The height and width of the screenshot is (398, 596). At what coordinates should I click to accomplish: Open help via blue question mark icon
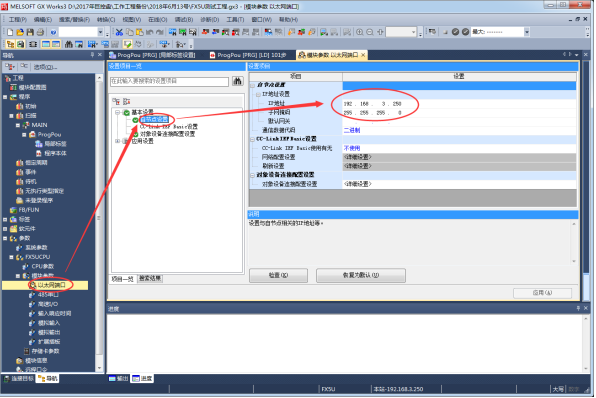(x=53, y=32)
